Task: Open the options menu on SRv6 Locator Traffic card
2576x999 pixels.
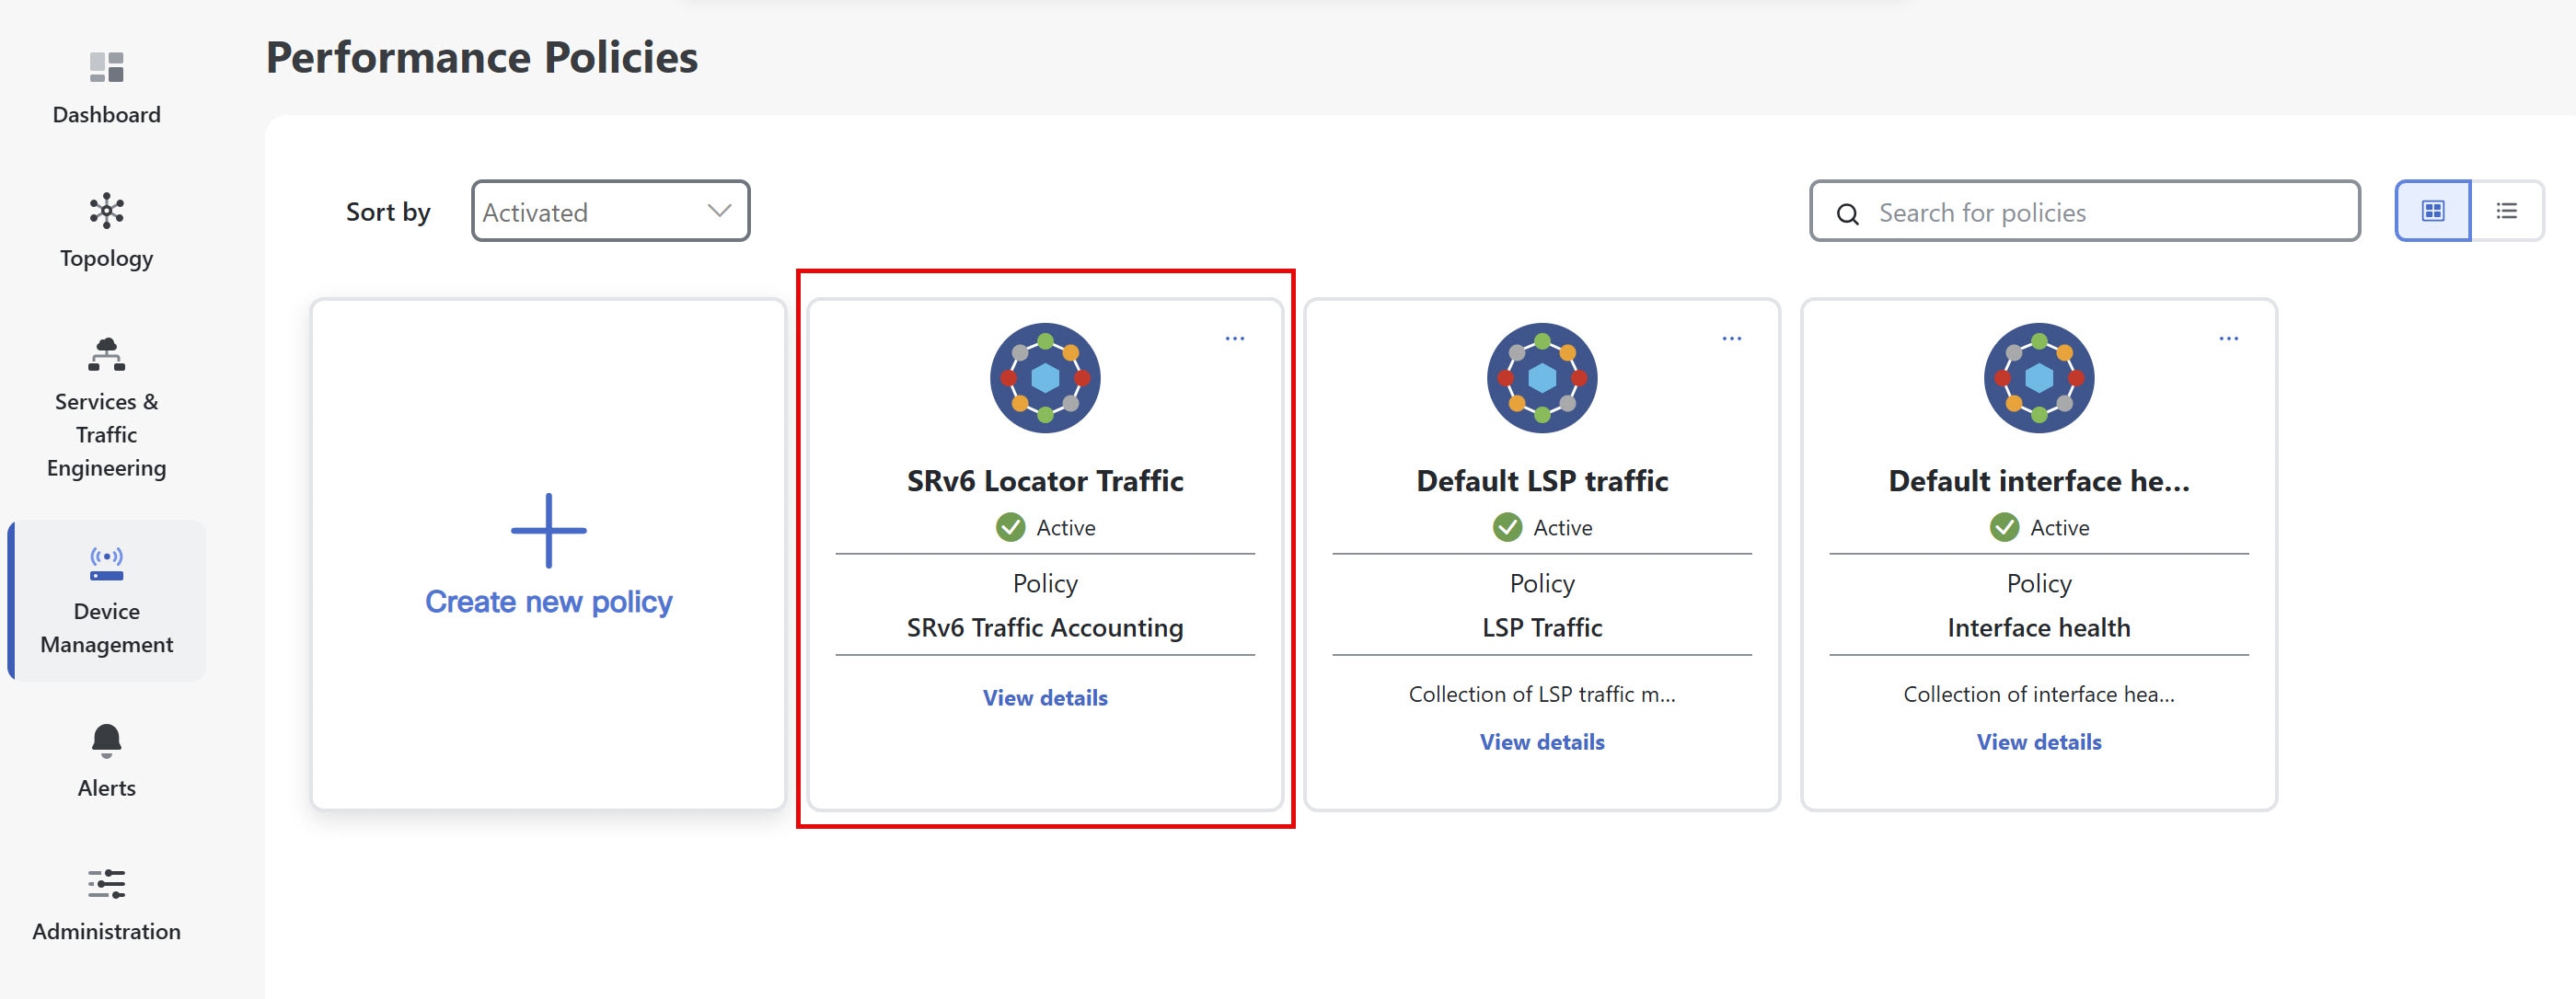Action: (x=1235, y=337)
